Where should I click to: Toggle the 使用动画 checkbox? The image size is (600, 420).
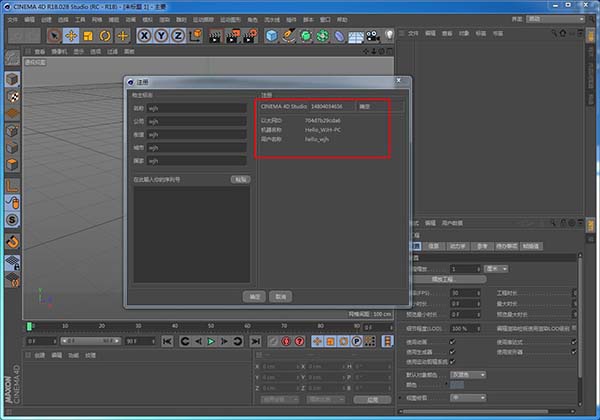tap(452, 342)
